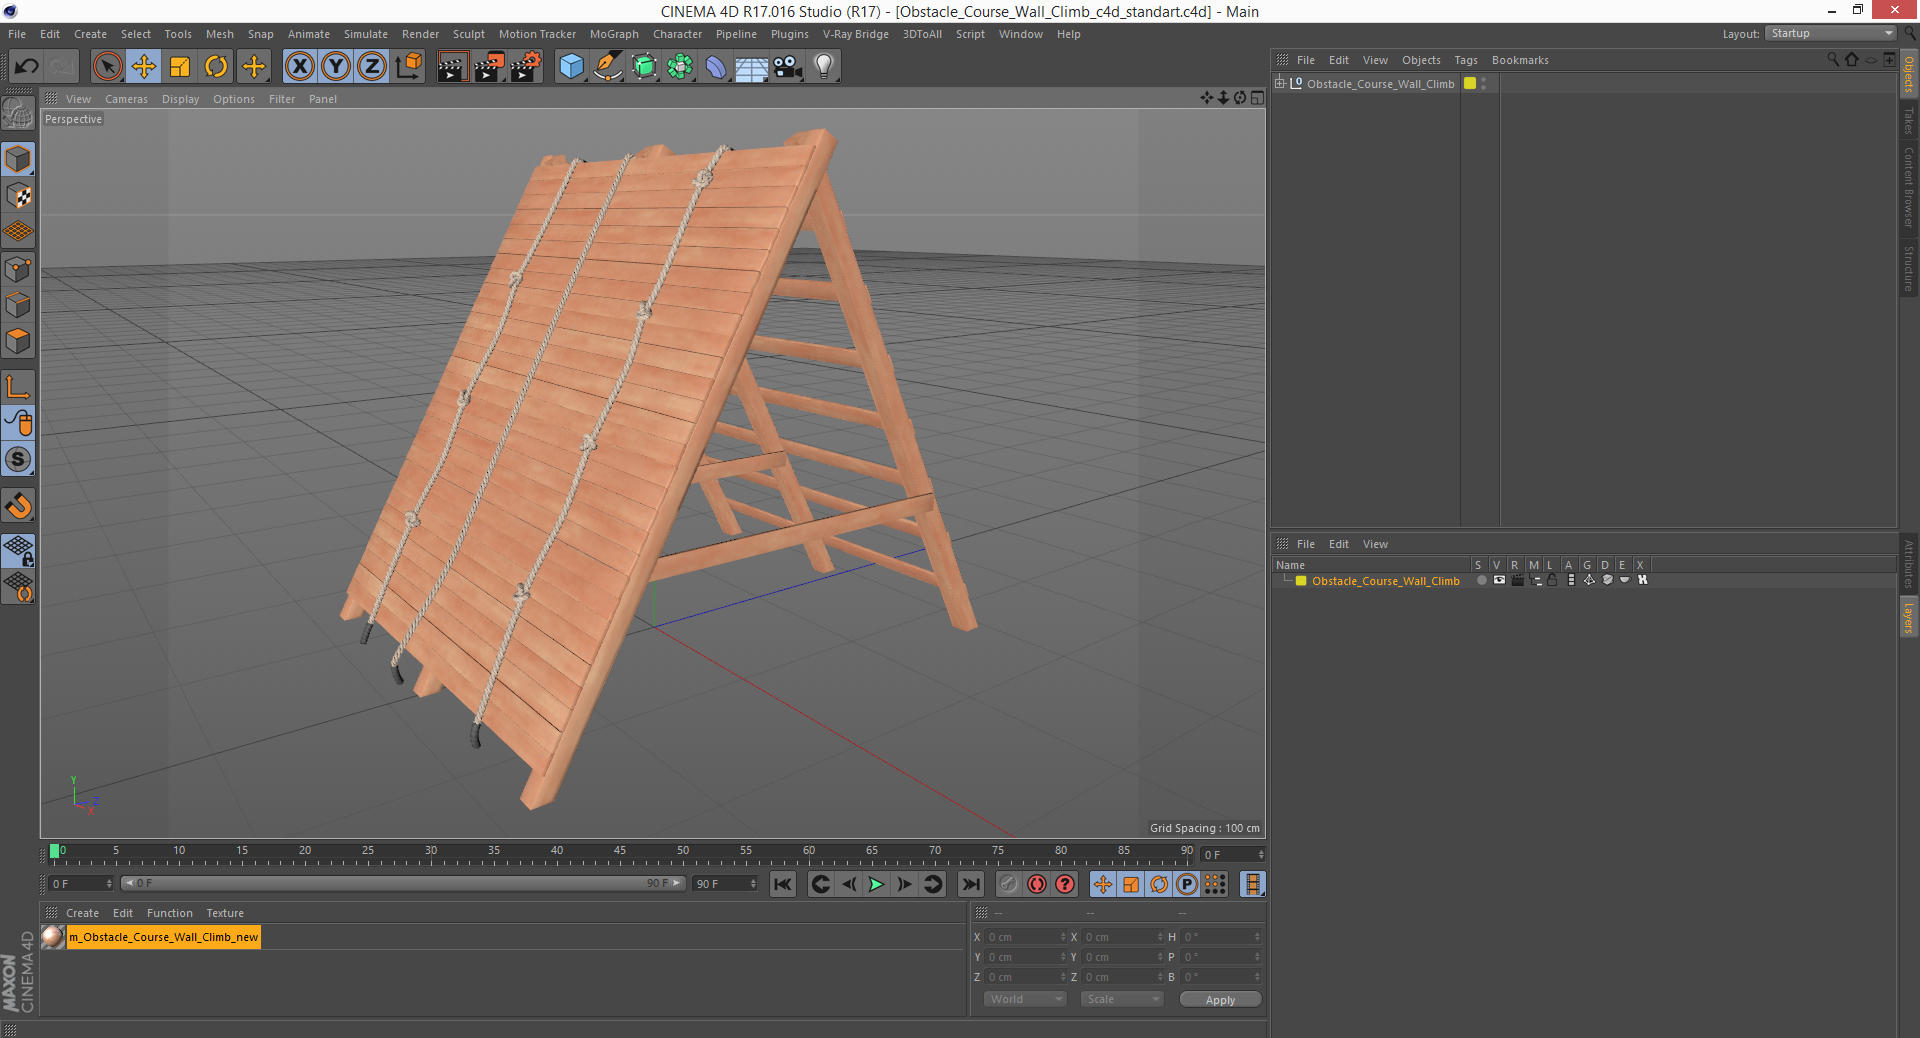The image size is (1920, 1038).
Task: Click the Apply button
Action: pyautogui.click(x=1220, y=1000)
